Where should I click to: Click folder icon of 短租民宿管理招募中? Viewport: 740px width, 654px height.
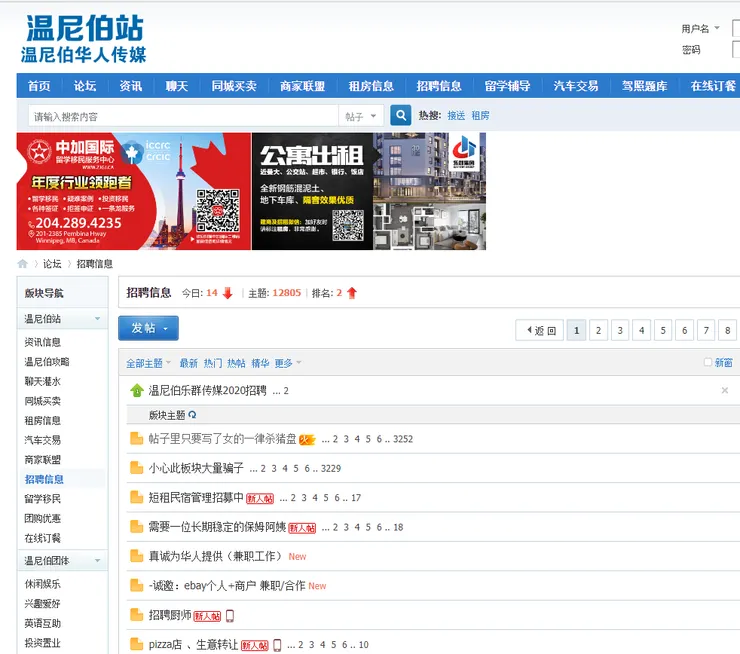(x=136, y=497)
